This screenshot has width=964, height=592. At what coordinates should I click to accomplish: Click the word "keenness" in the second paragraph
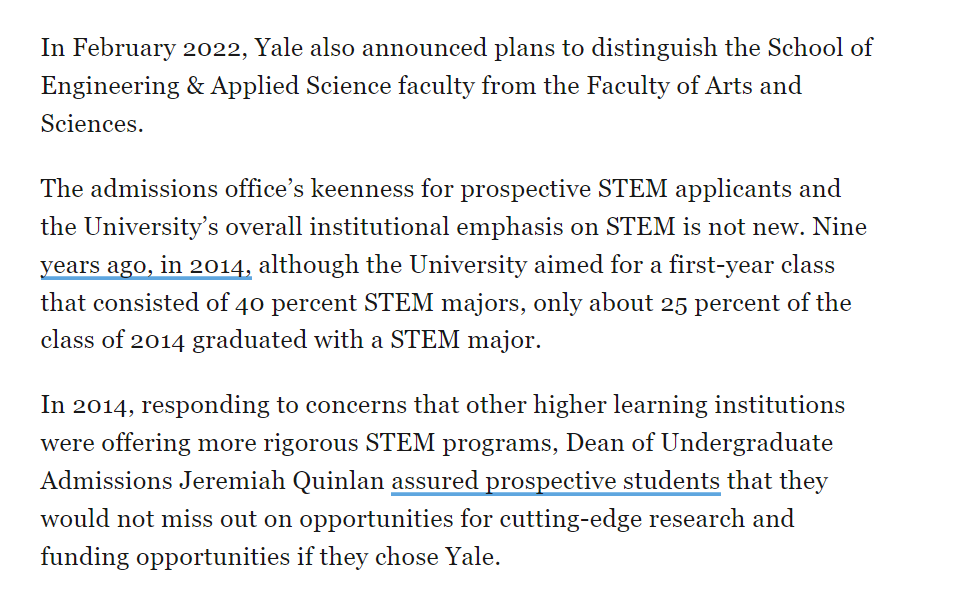click(362, 189)
